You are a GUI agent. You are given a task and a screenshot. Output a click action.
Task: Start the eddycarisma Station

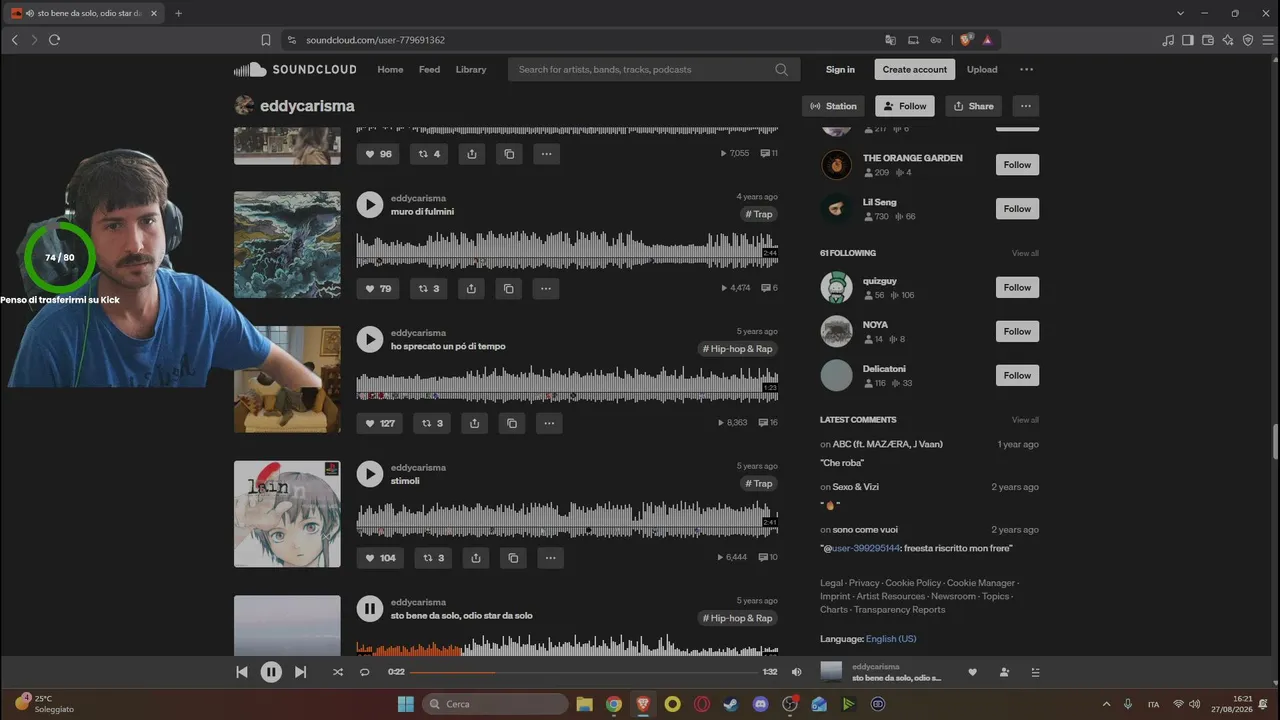833,106
